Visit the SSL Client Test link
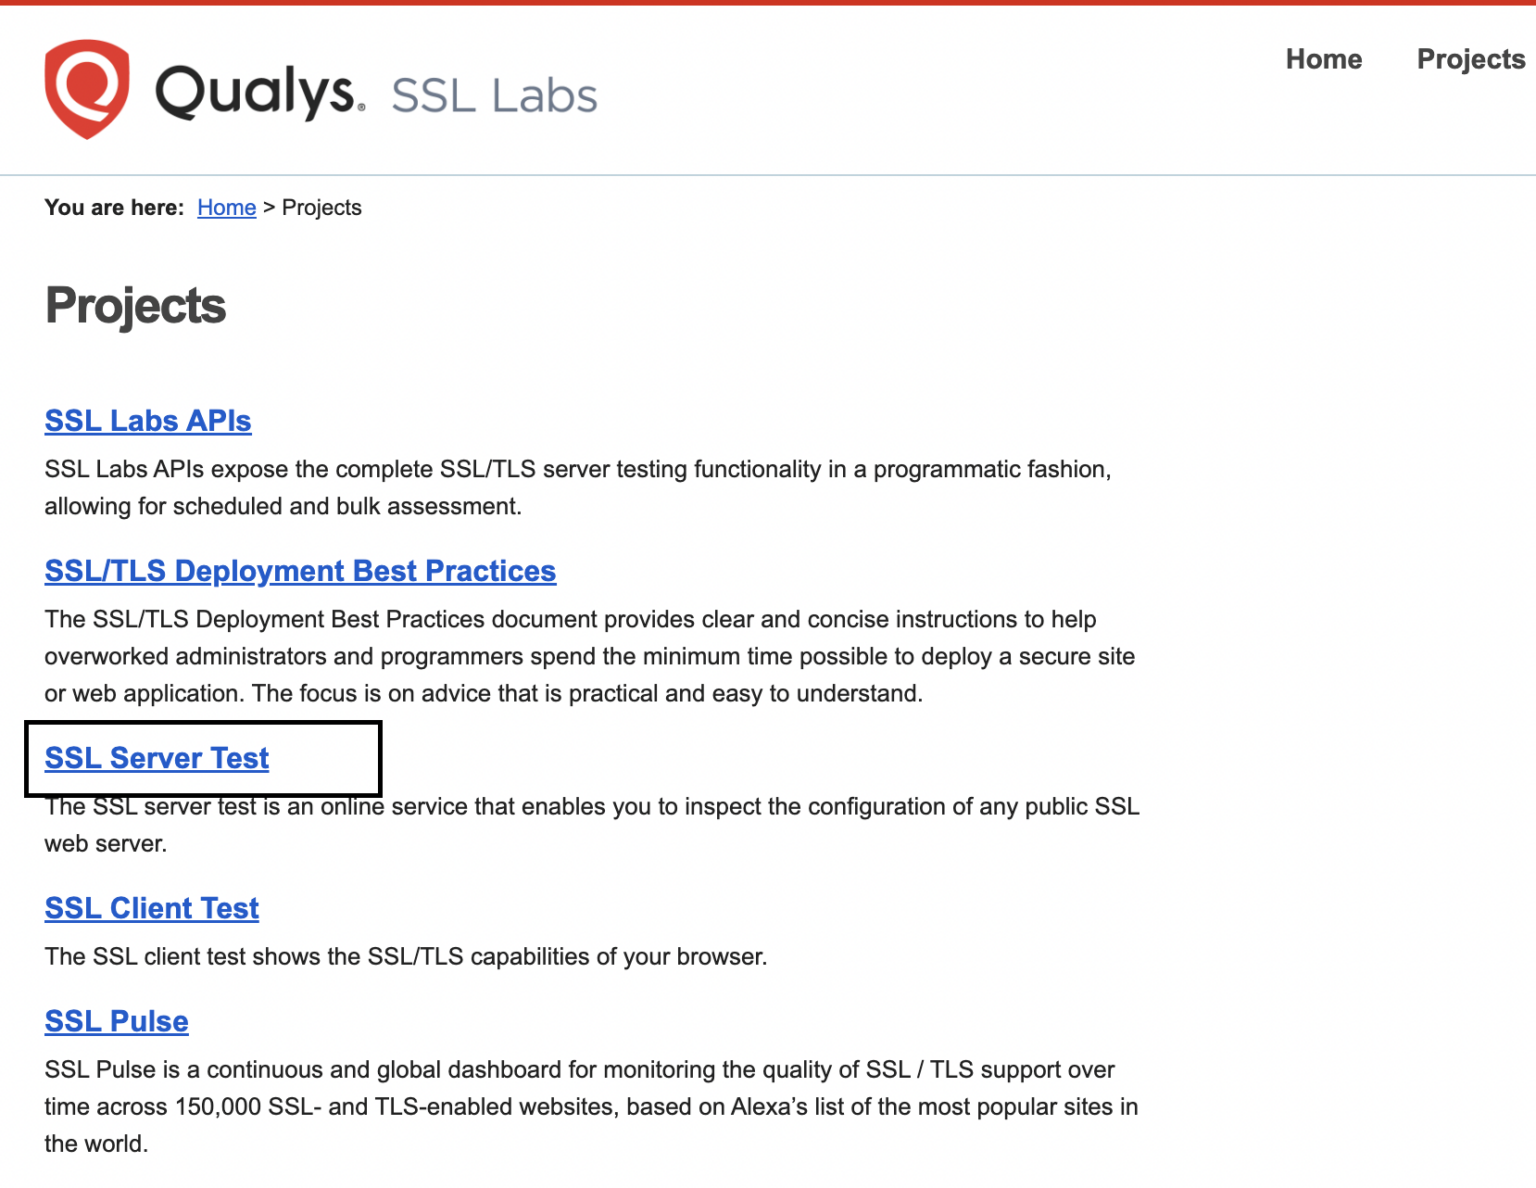The image size is (1536, 1188). tap(152, 908)
